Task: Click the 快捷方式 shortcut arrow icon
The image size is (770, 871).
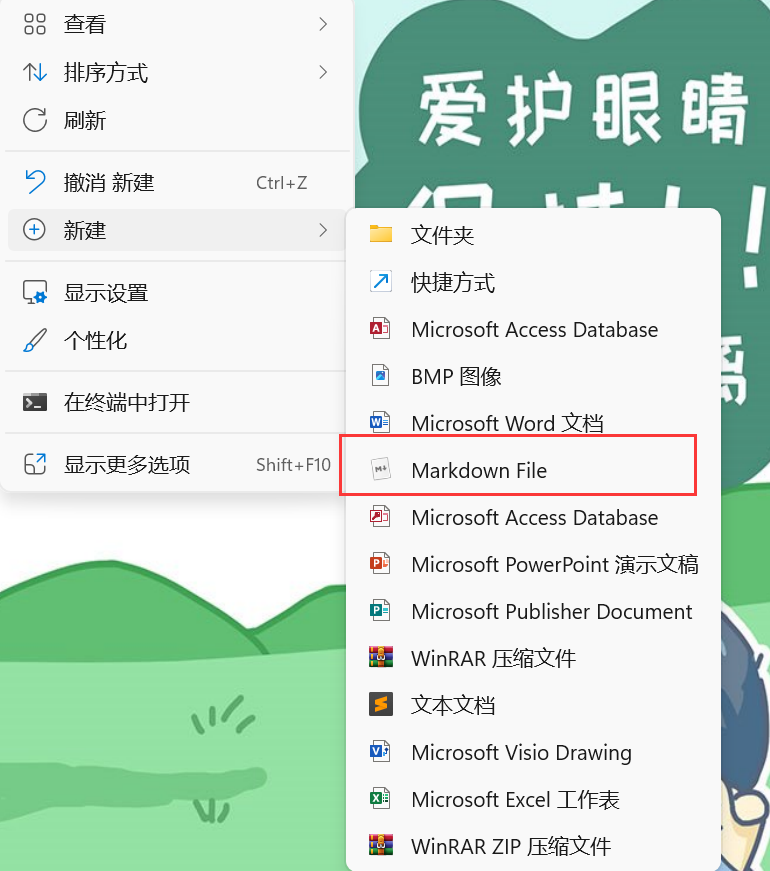Action: coord(381,281)
